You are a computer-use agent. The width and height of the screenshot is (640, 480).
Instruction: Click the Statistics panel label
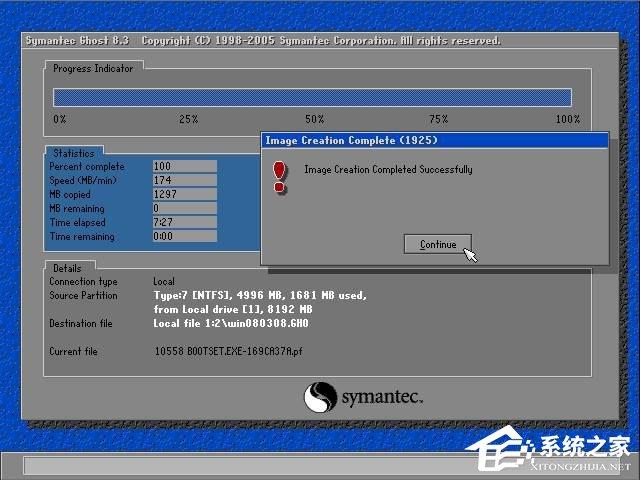(73, 153)
